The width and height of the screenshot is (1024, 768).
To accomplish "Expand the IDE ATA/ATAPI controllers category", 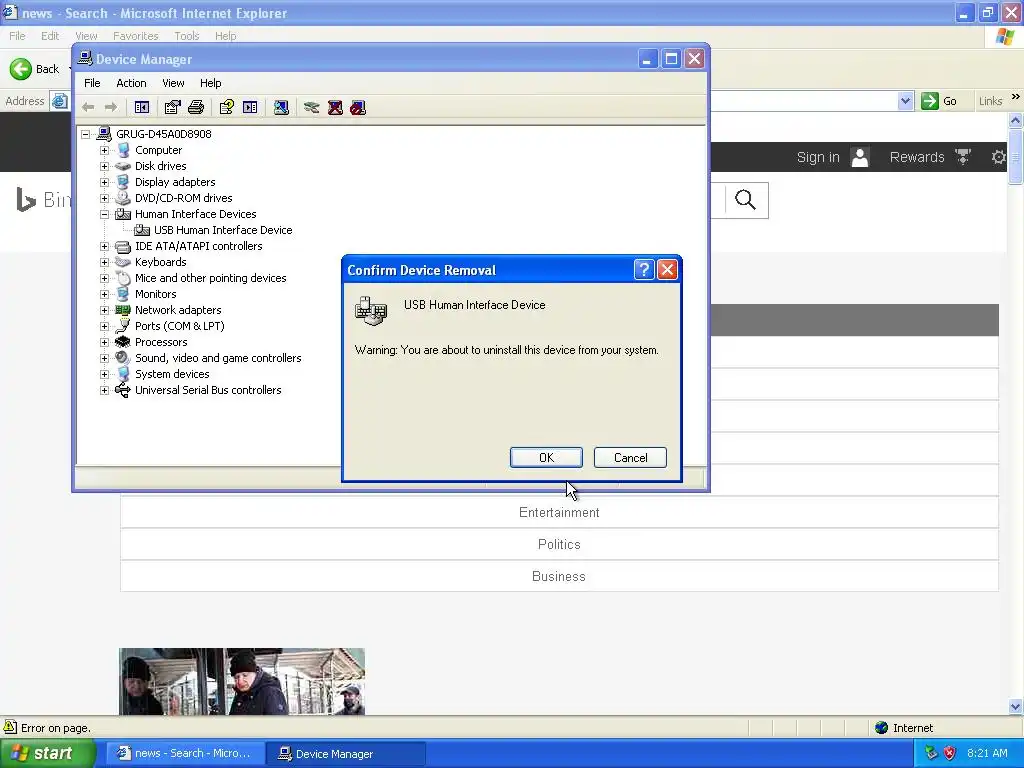I will point(104,246).
